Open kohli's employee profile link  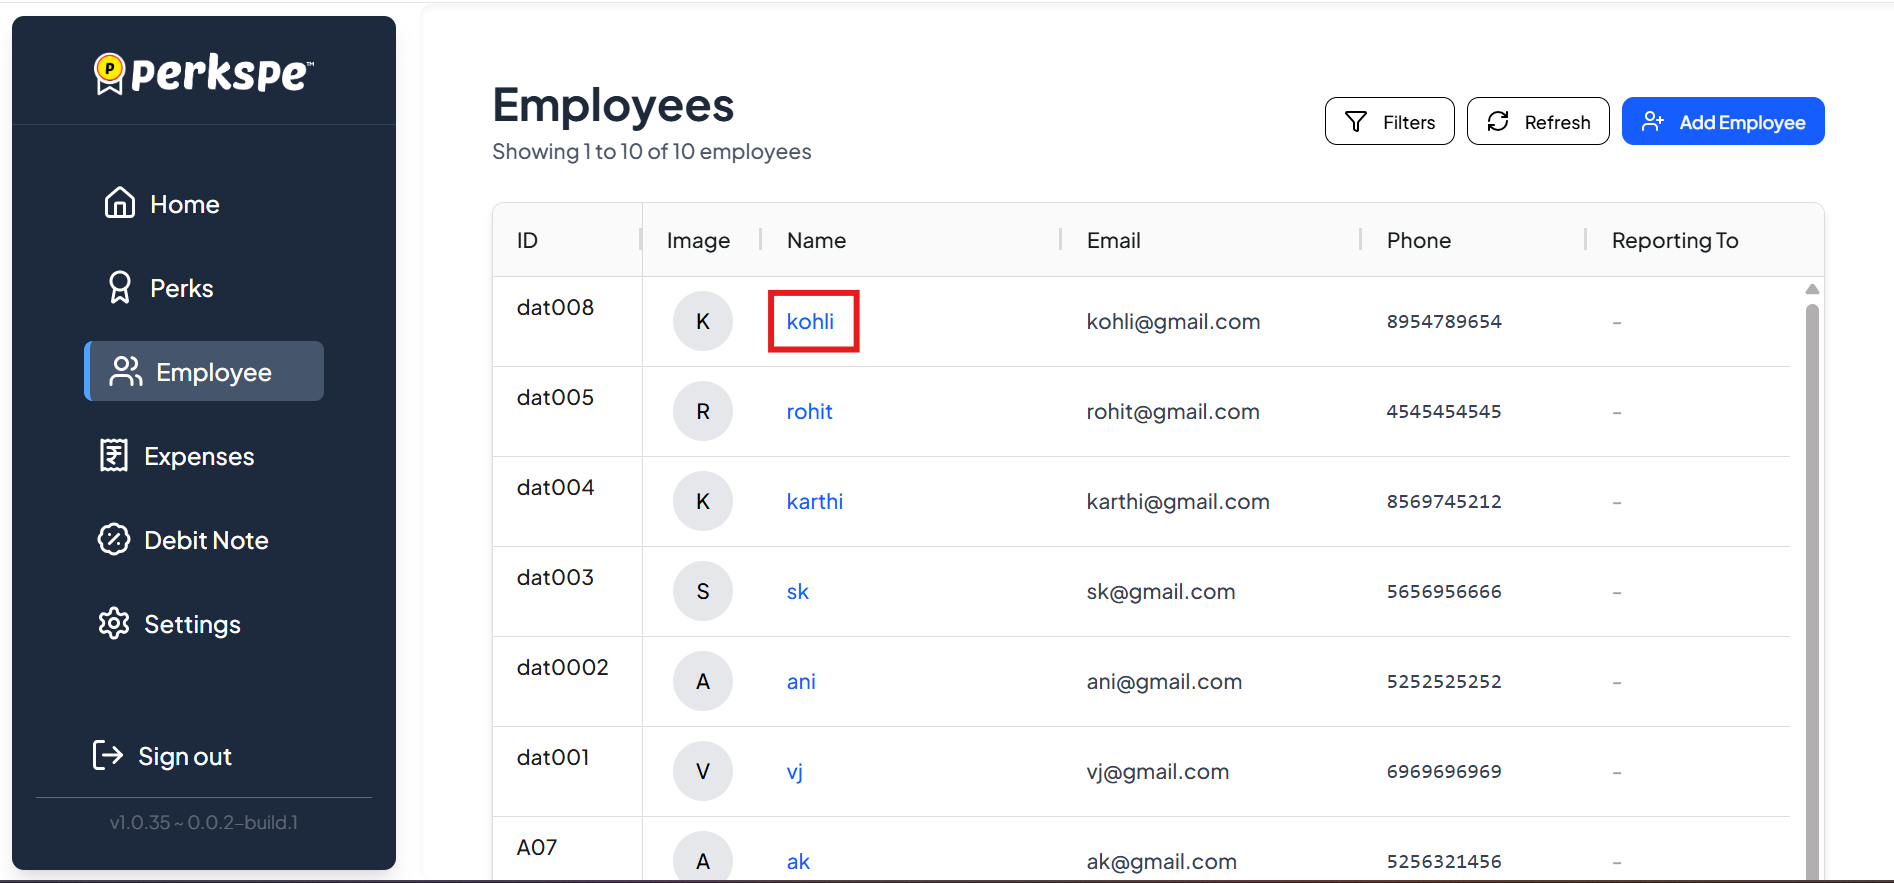[x=810, y=322]
